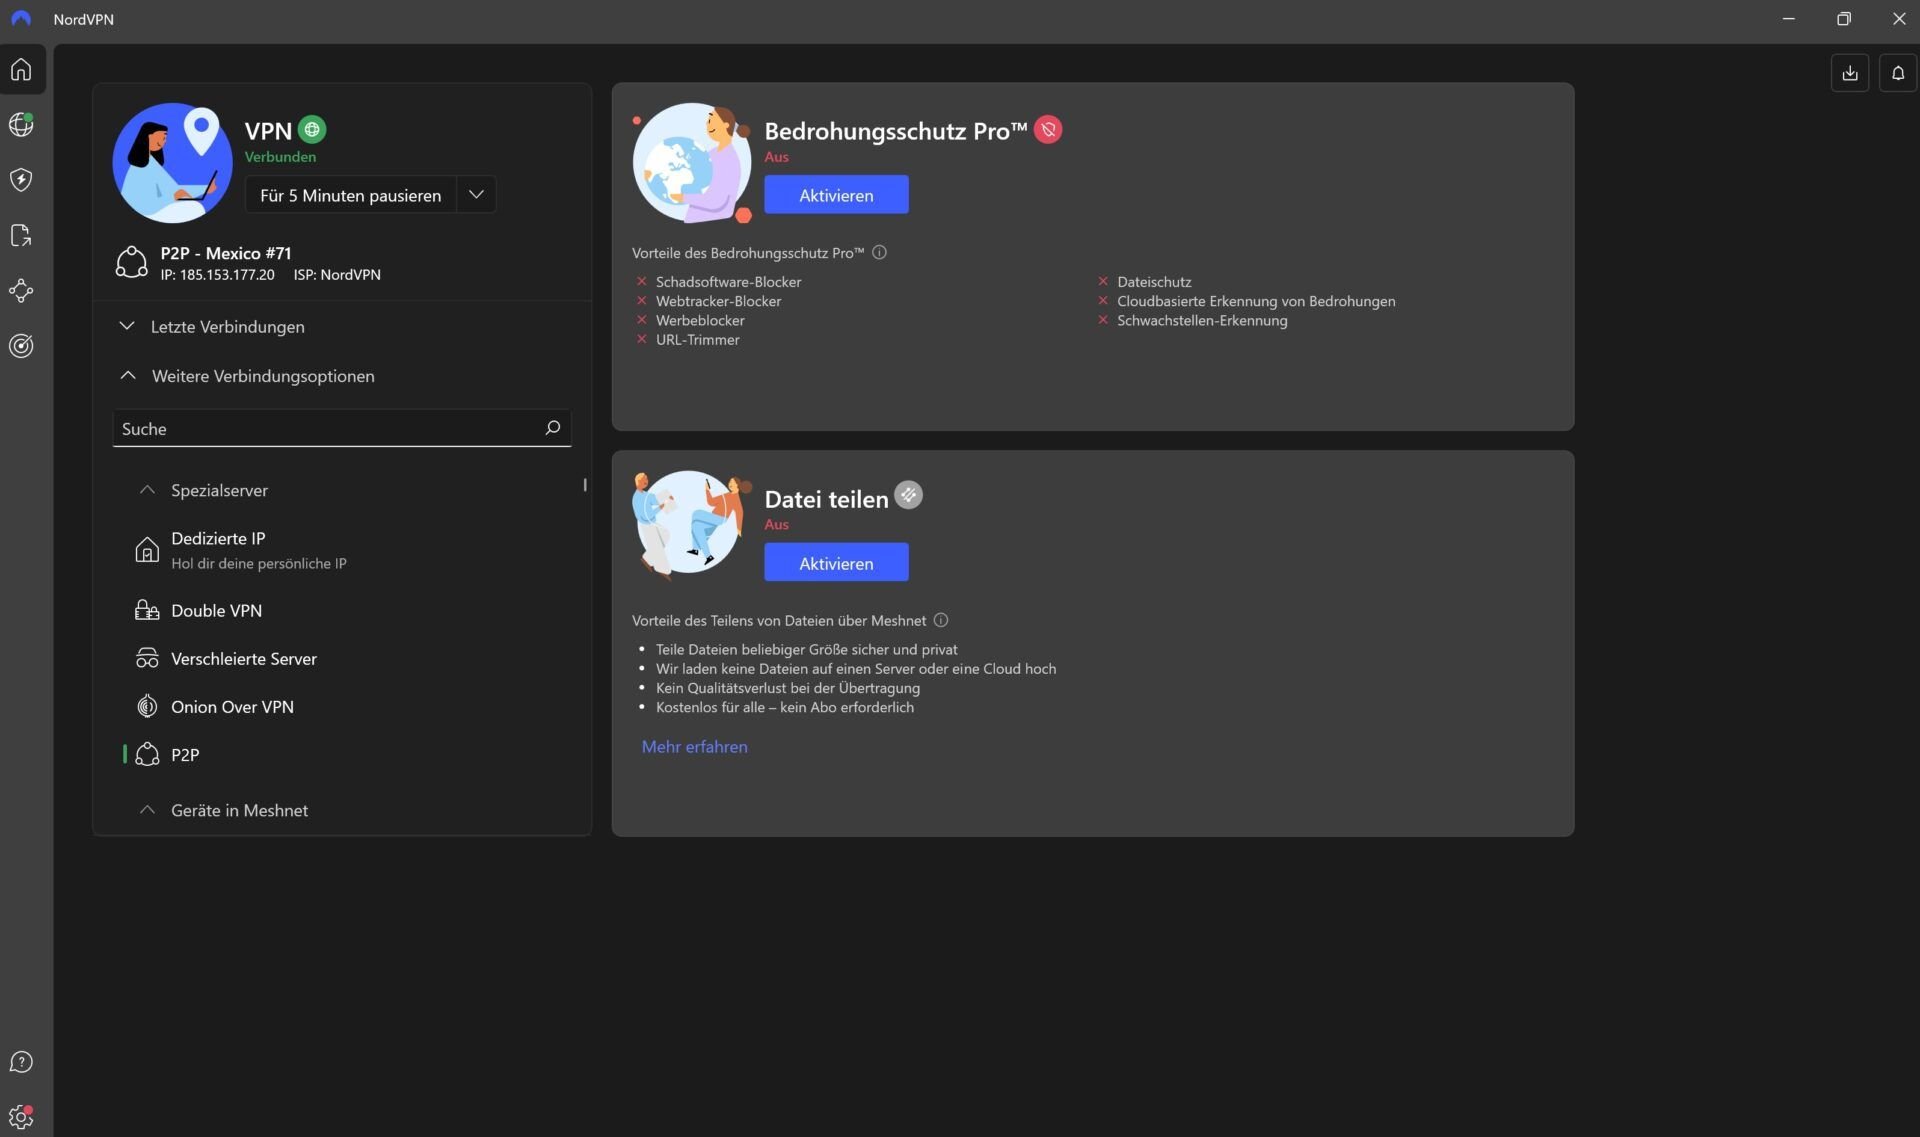
Task: Click the search magnifier icon
Action: point(552,428)
